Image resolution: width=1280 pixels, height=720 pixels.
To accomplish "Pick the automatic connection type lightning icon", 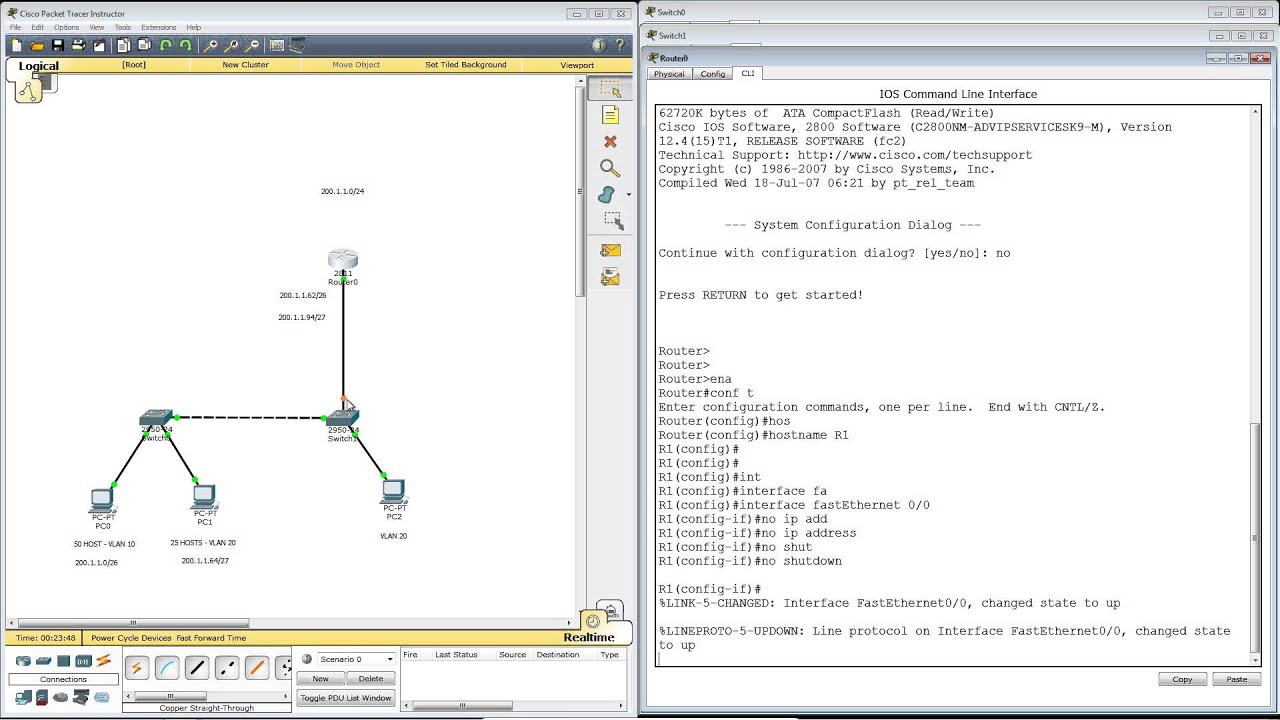I will pos(137,668).
